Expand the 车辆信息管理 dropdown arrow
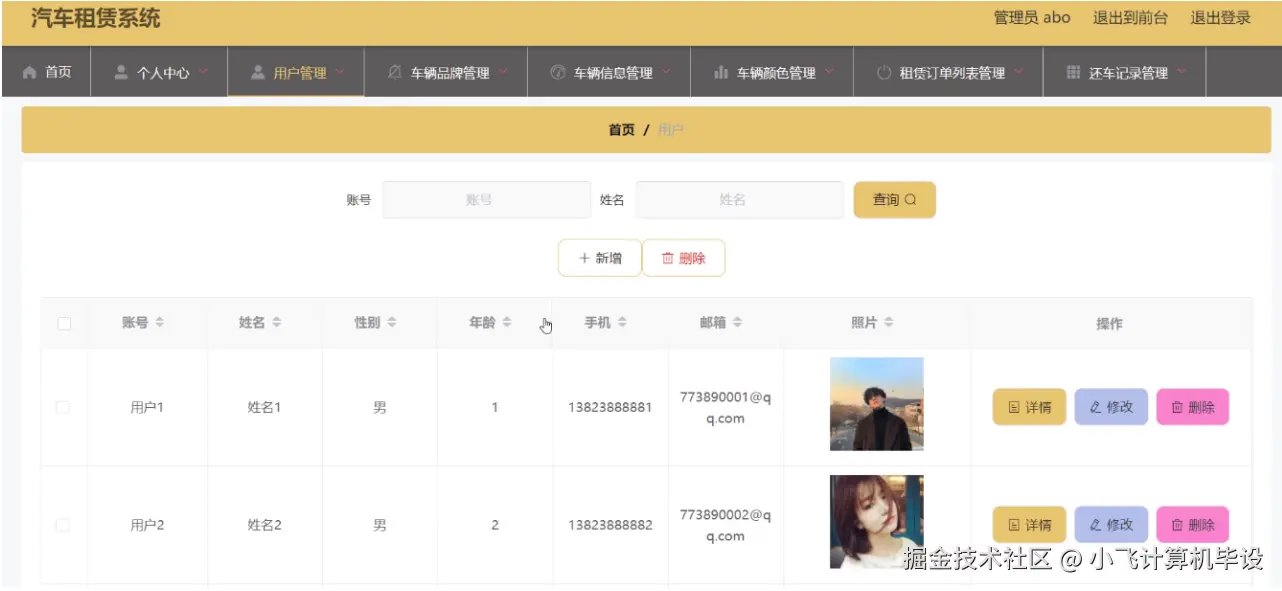Screen dimensions: 1282x591 [x=666, y=72]
